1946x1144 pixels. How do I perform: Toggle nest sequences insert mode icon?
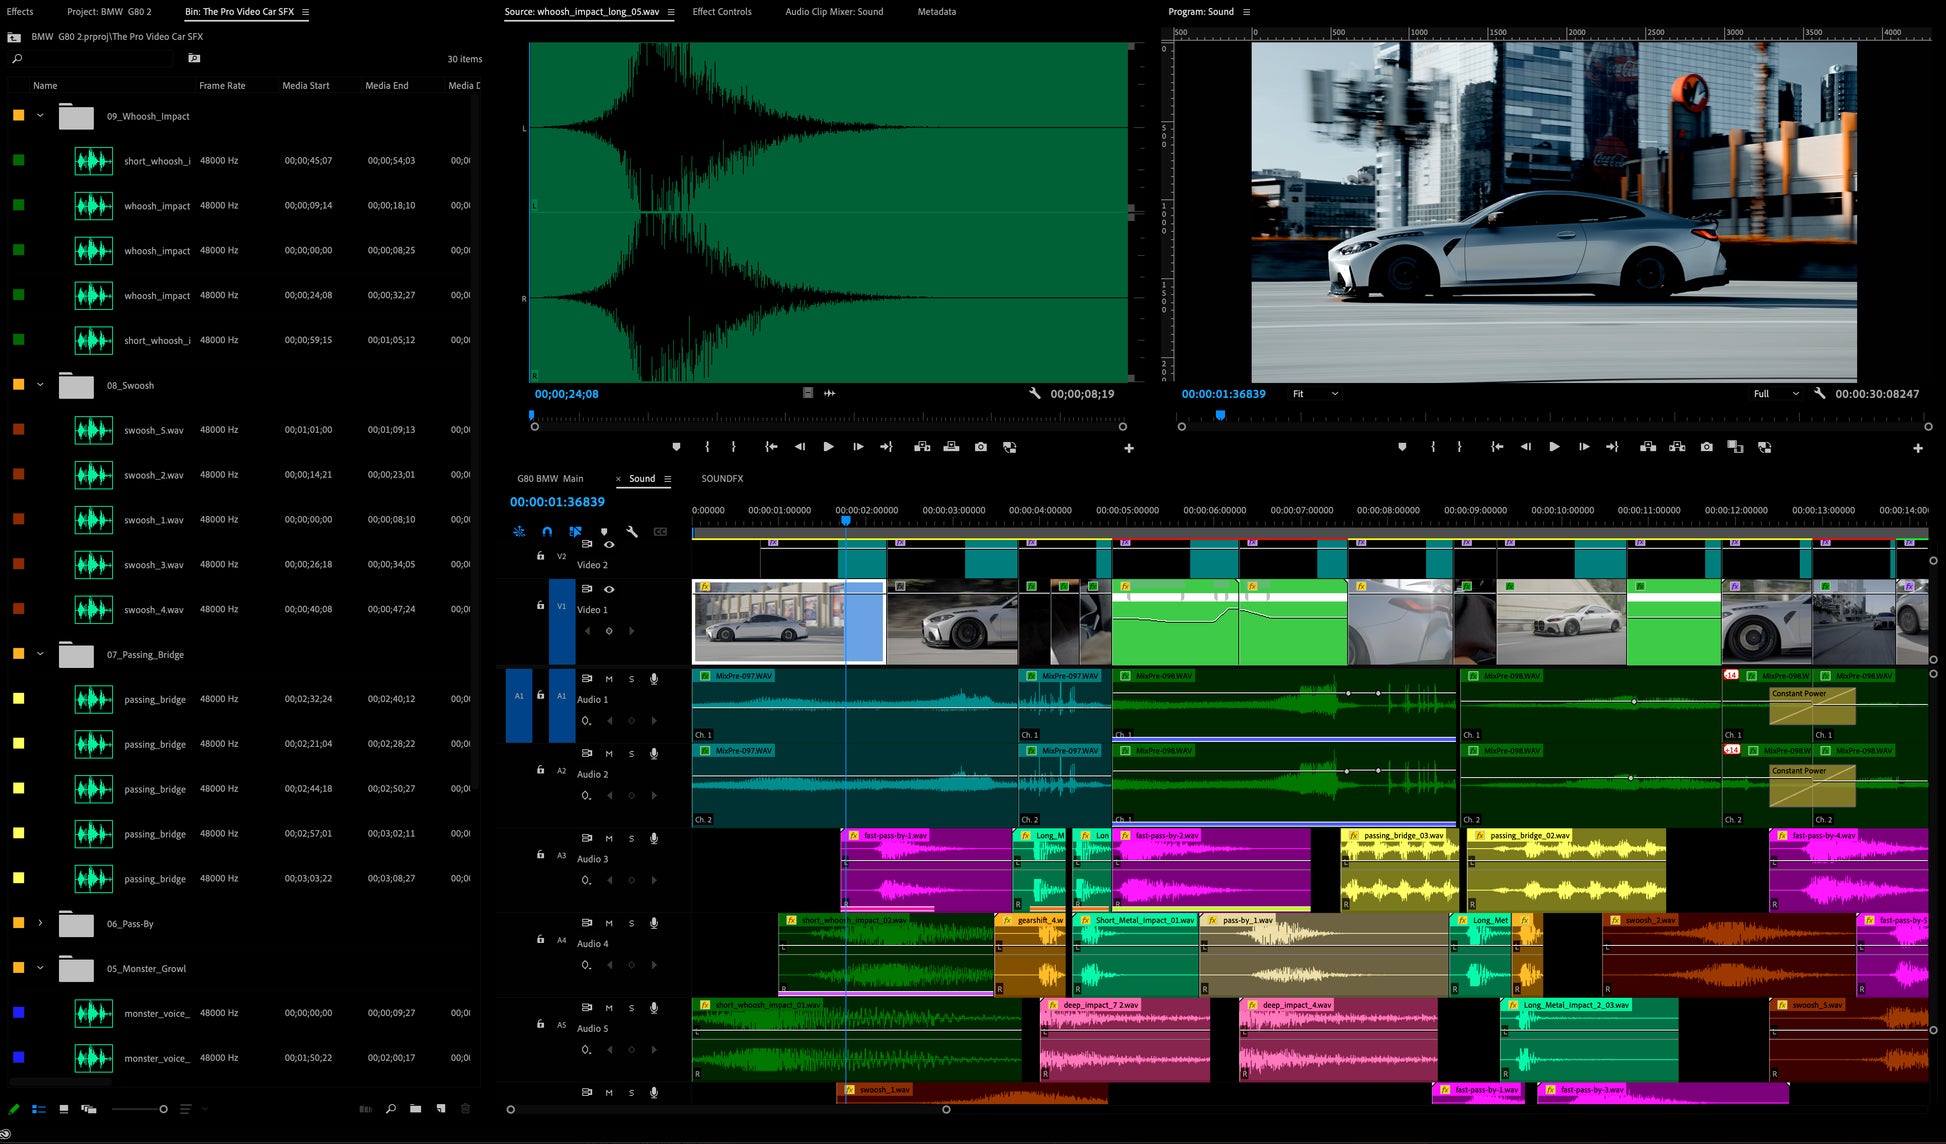[x=519, y=532]
